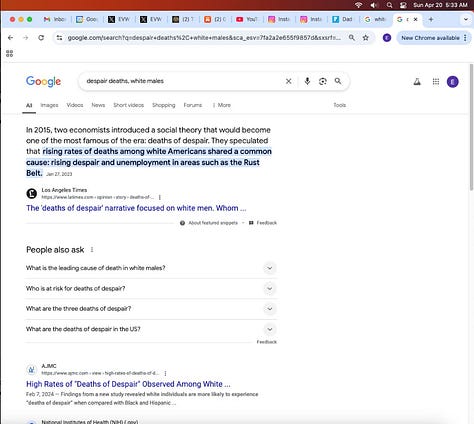Open more options for AJMC result
The width and height of the screenshot is (474, 424).
click(165, 373)
